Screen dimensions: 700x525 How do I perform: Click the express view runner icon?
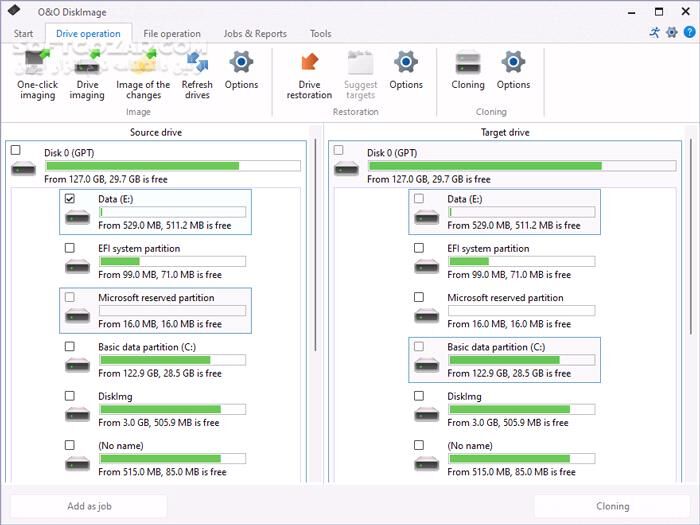[654, 32]
